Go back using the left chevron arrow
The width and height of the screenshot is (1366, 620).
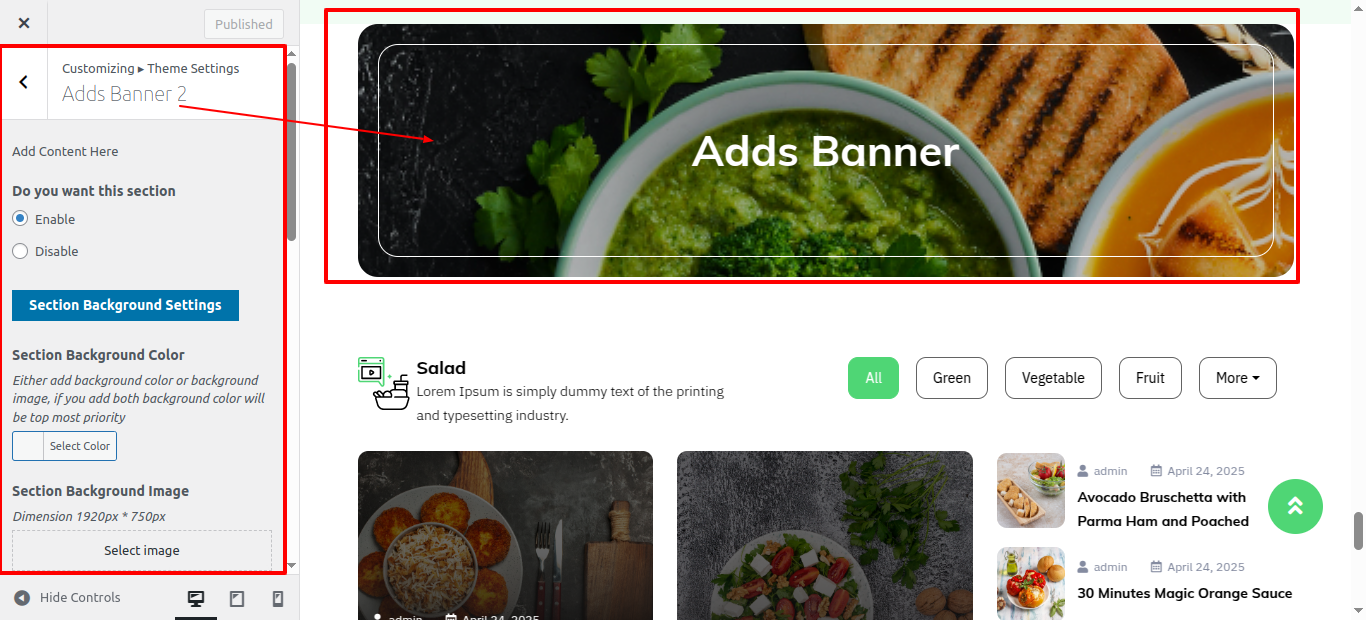click(24, 82)
